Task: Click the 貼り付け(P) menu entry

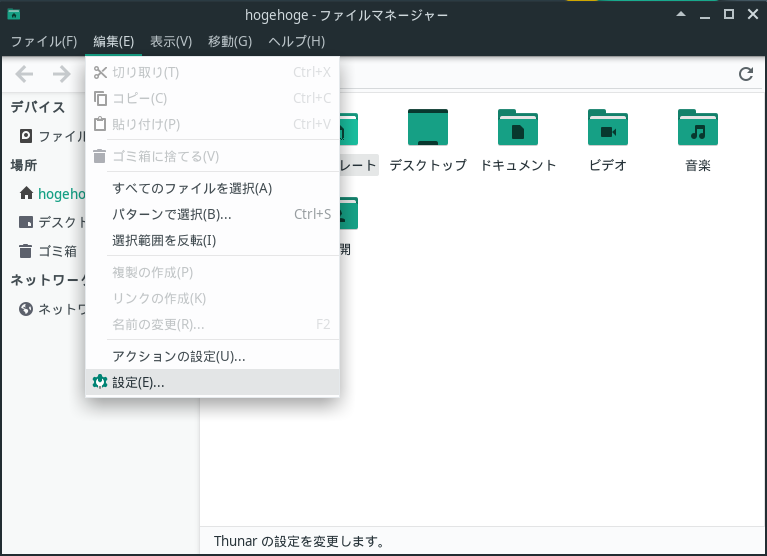Action: tap(212, 124)
